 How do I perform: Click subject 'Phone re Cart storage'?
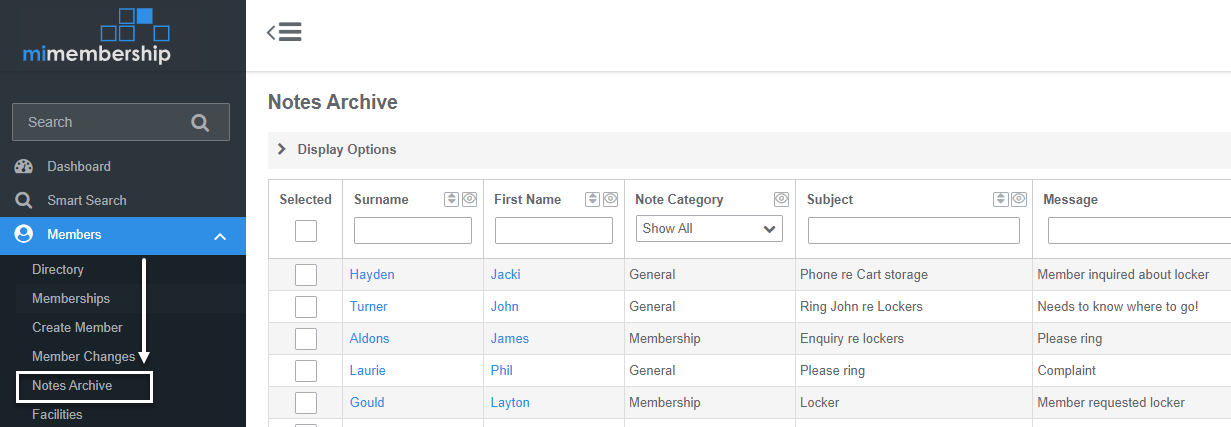pos(864,275)
